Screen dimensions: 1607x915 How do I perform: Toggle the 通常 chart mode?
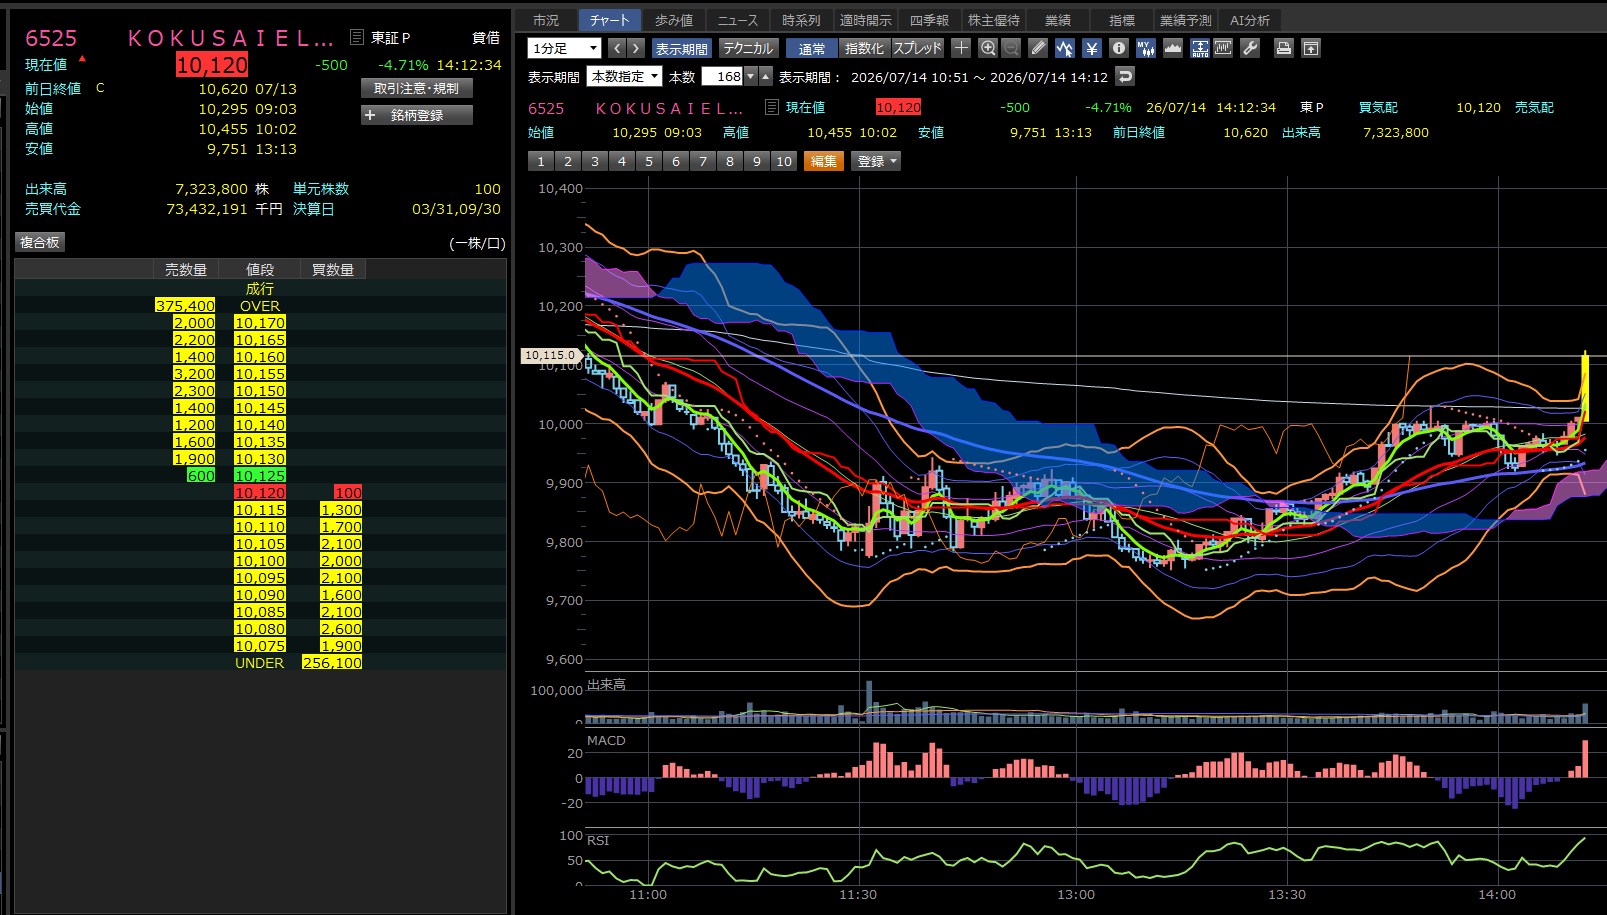coord(812,48)
